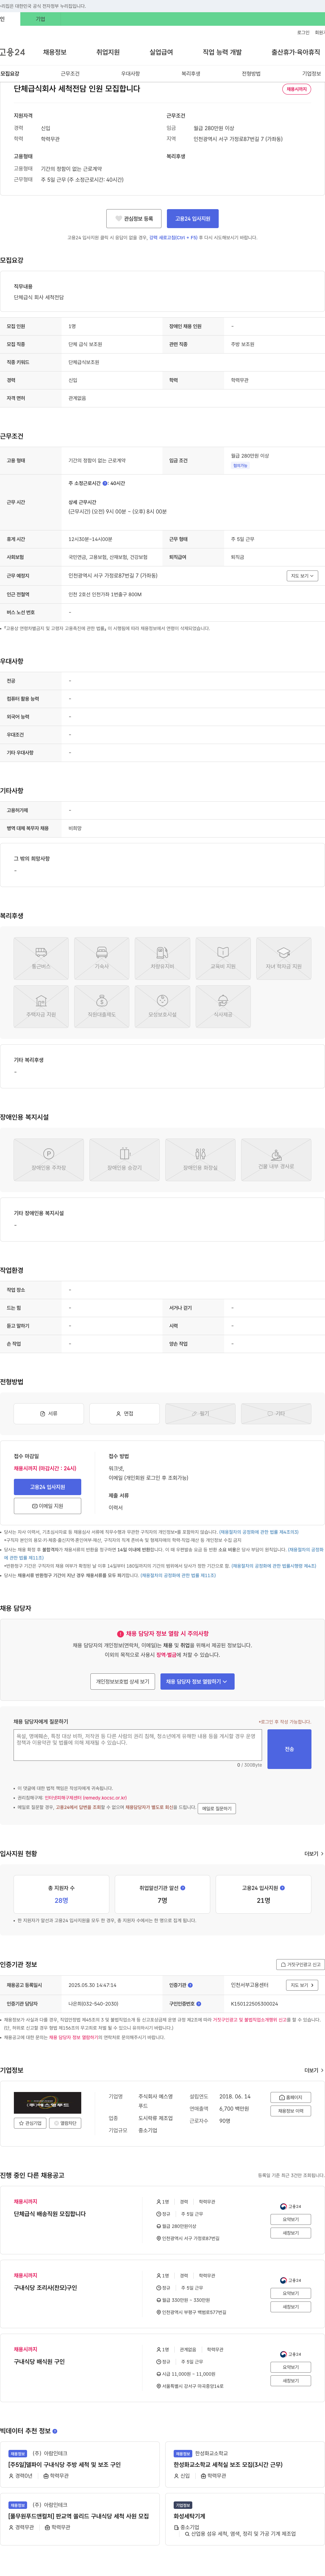Click the 통근버스 welfare icon
Viewport: 325px width, 2576px height.
tap(41, 958)
